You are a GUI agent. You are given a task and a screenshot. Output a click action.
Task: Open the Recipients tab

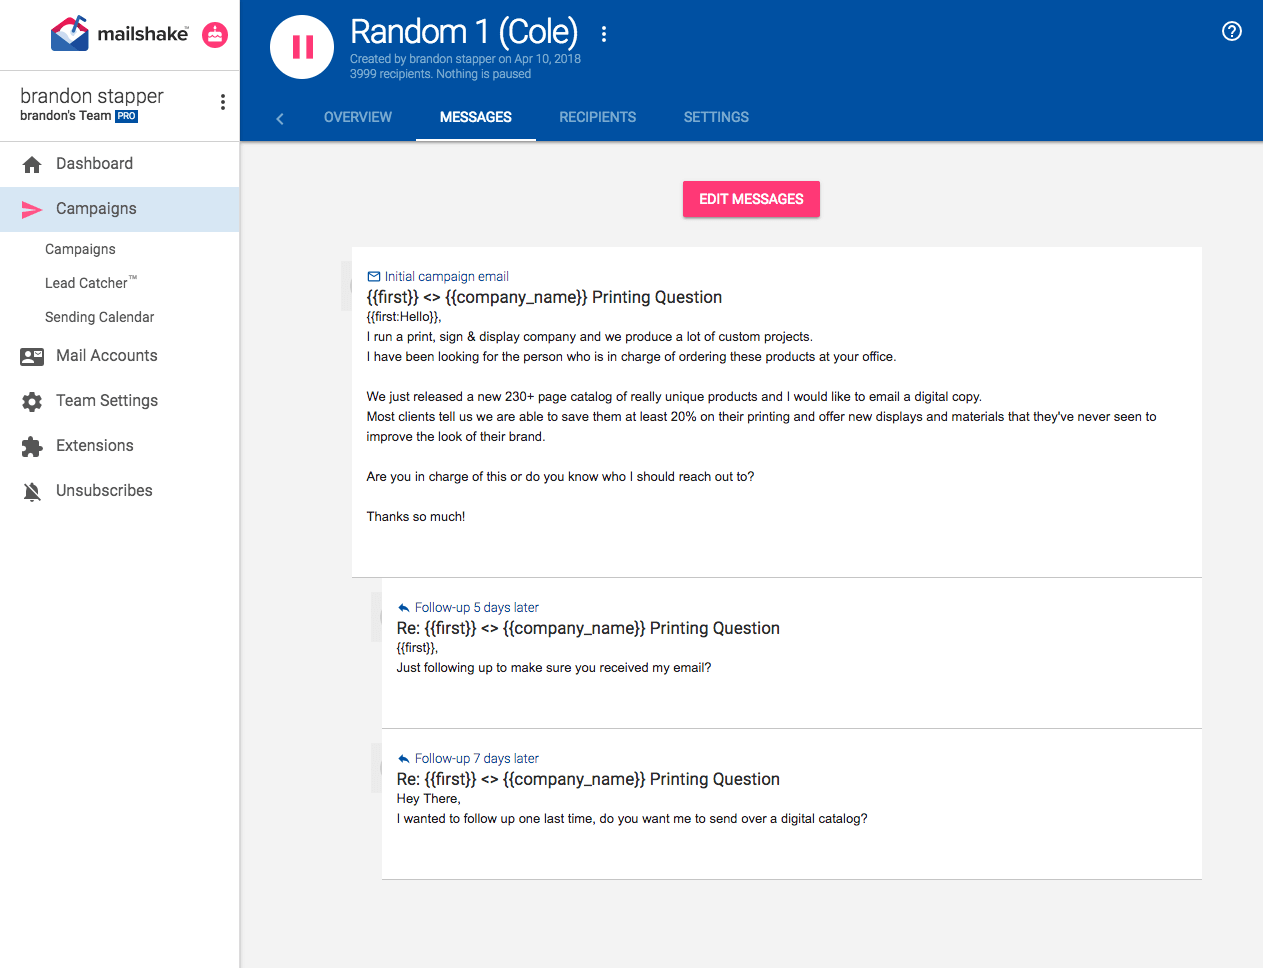(598, 117)
